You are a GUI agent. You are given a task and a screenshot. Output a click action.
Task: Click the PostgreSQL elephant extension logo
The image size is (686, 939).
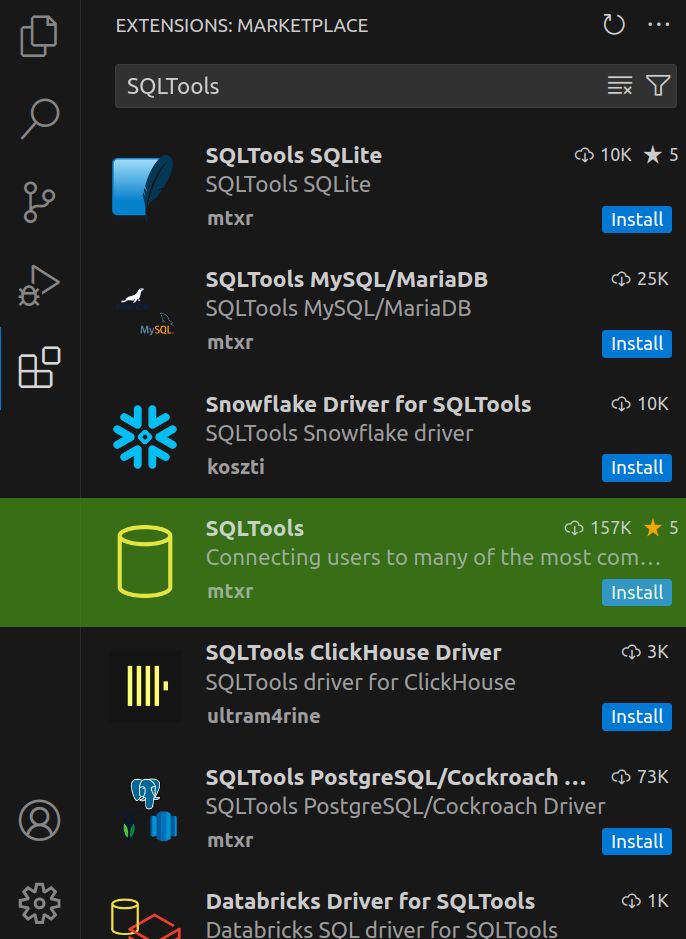click(147, 810)
